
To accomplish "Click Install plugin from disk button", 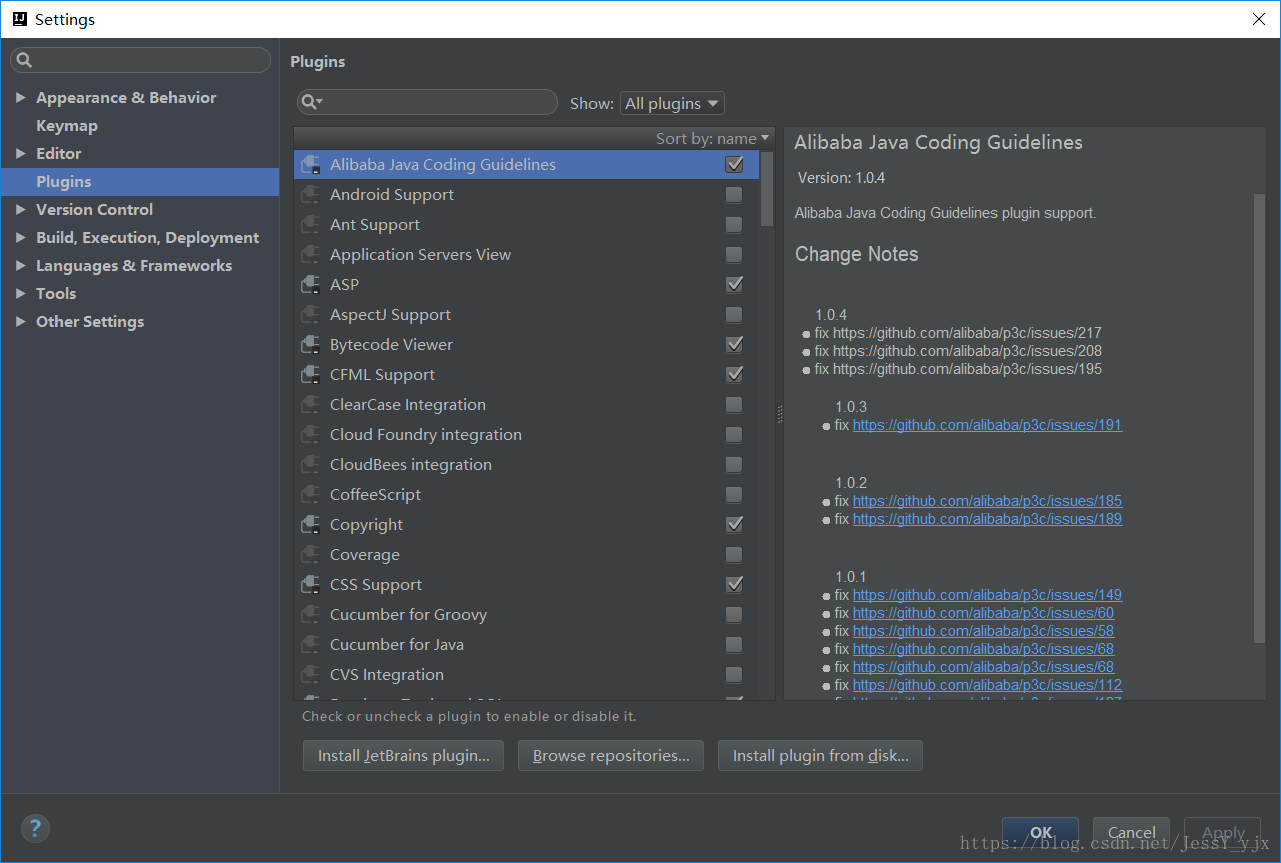I will (820, 756).
